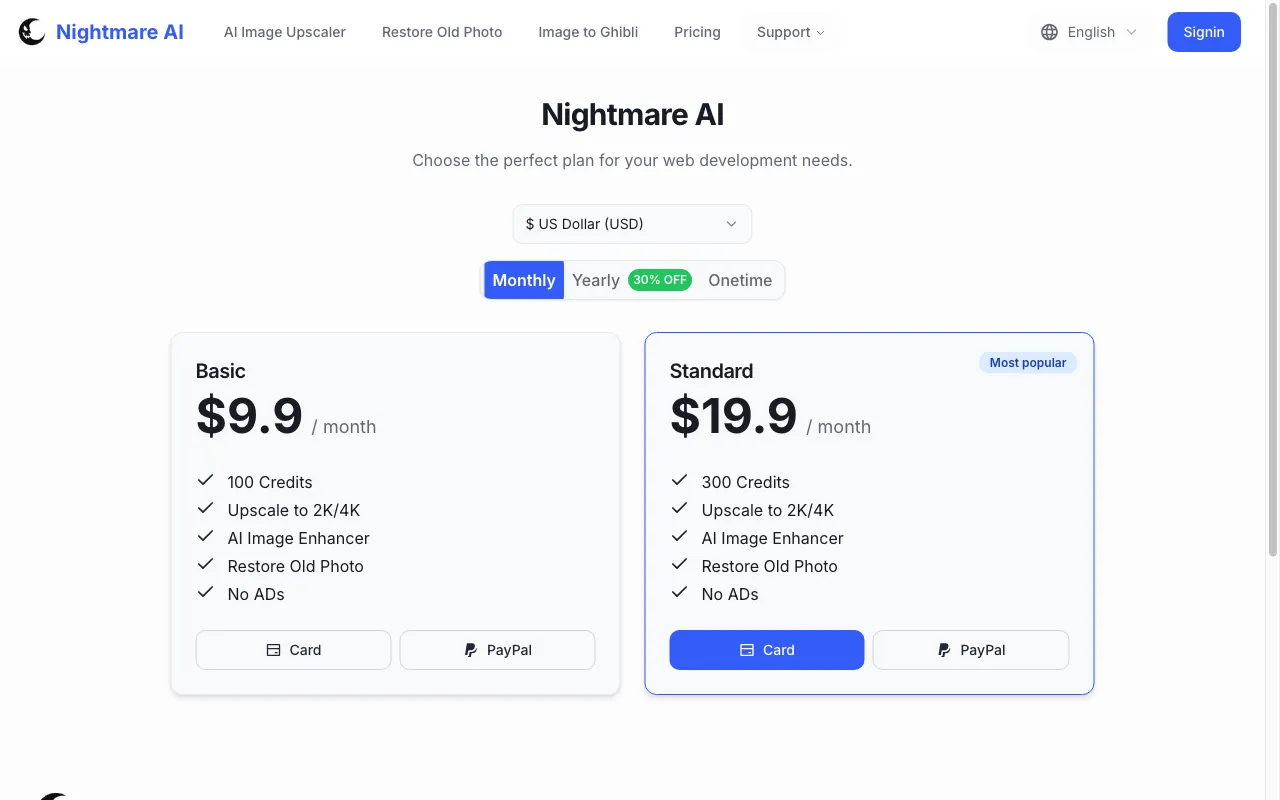This screenshot has height=800, width=1280.
Task: Click the PayPal icon in Basic plan
Action: click(x=471, y=650)
